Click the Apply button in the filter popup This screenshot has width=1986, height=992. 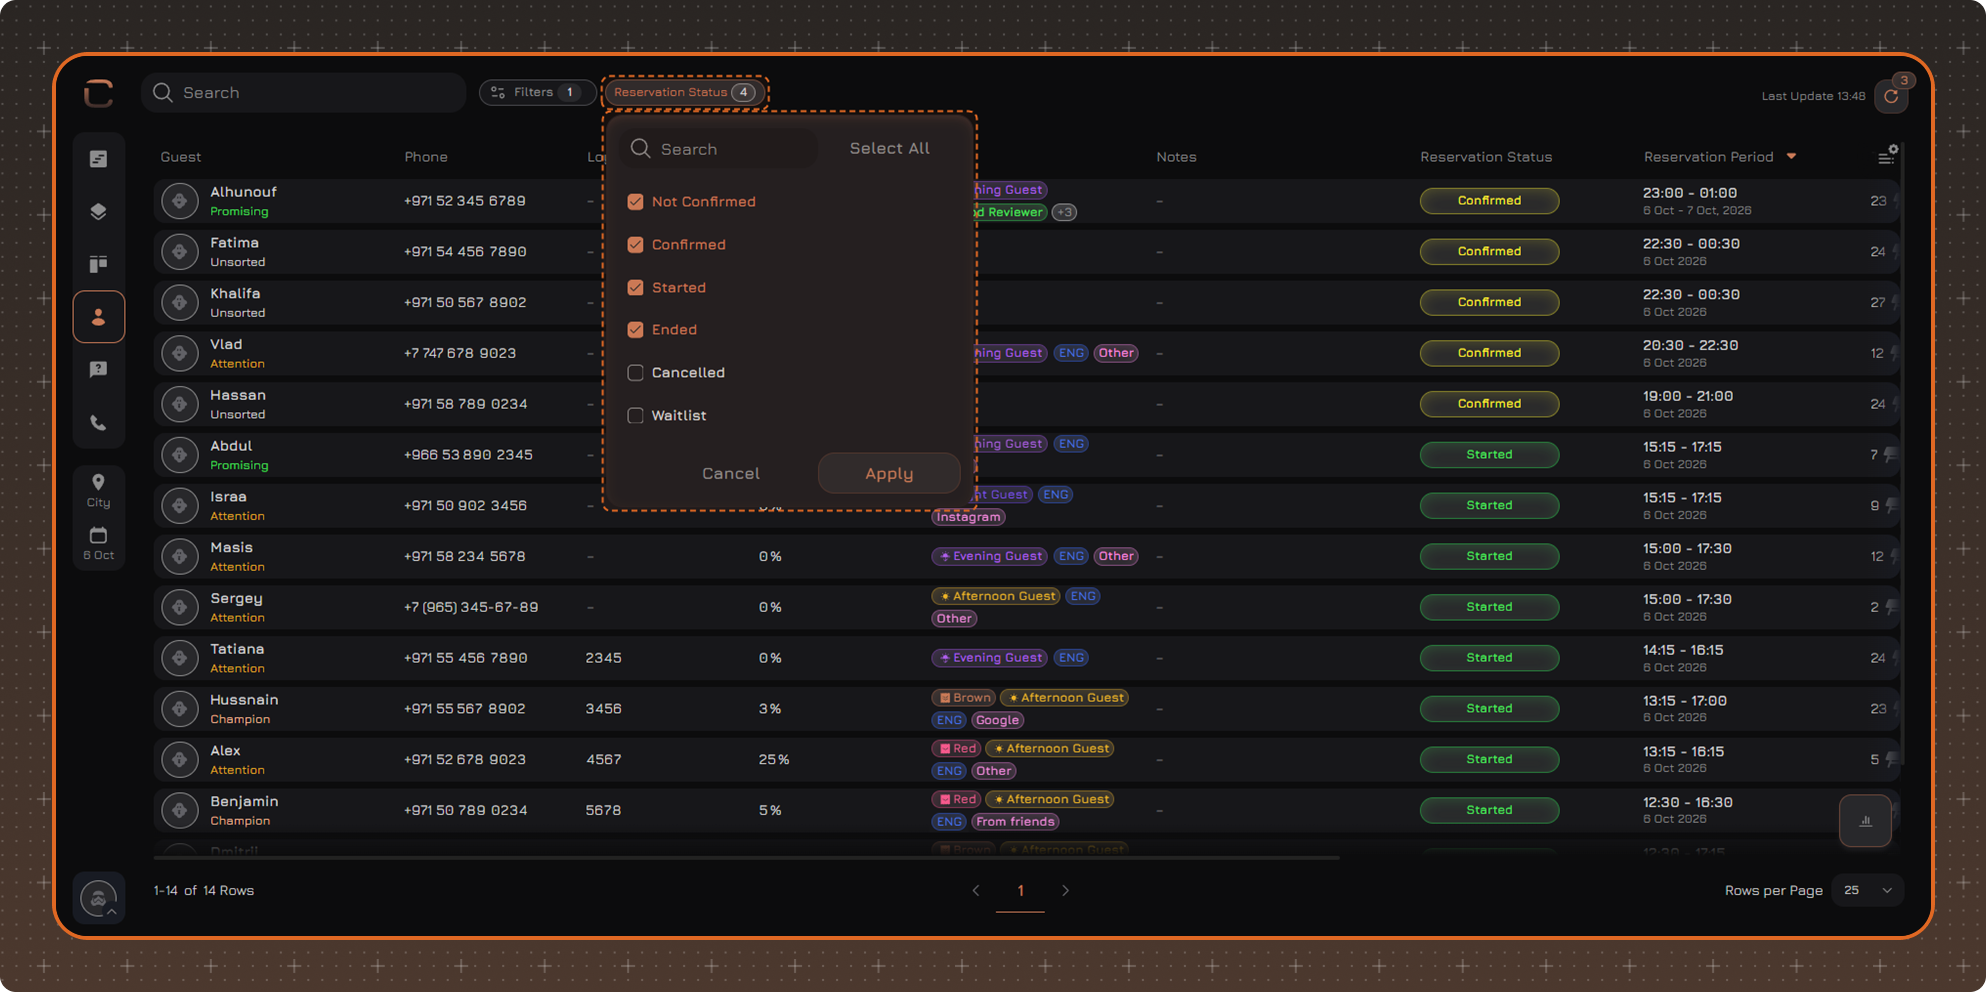[x=889, y=474]
